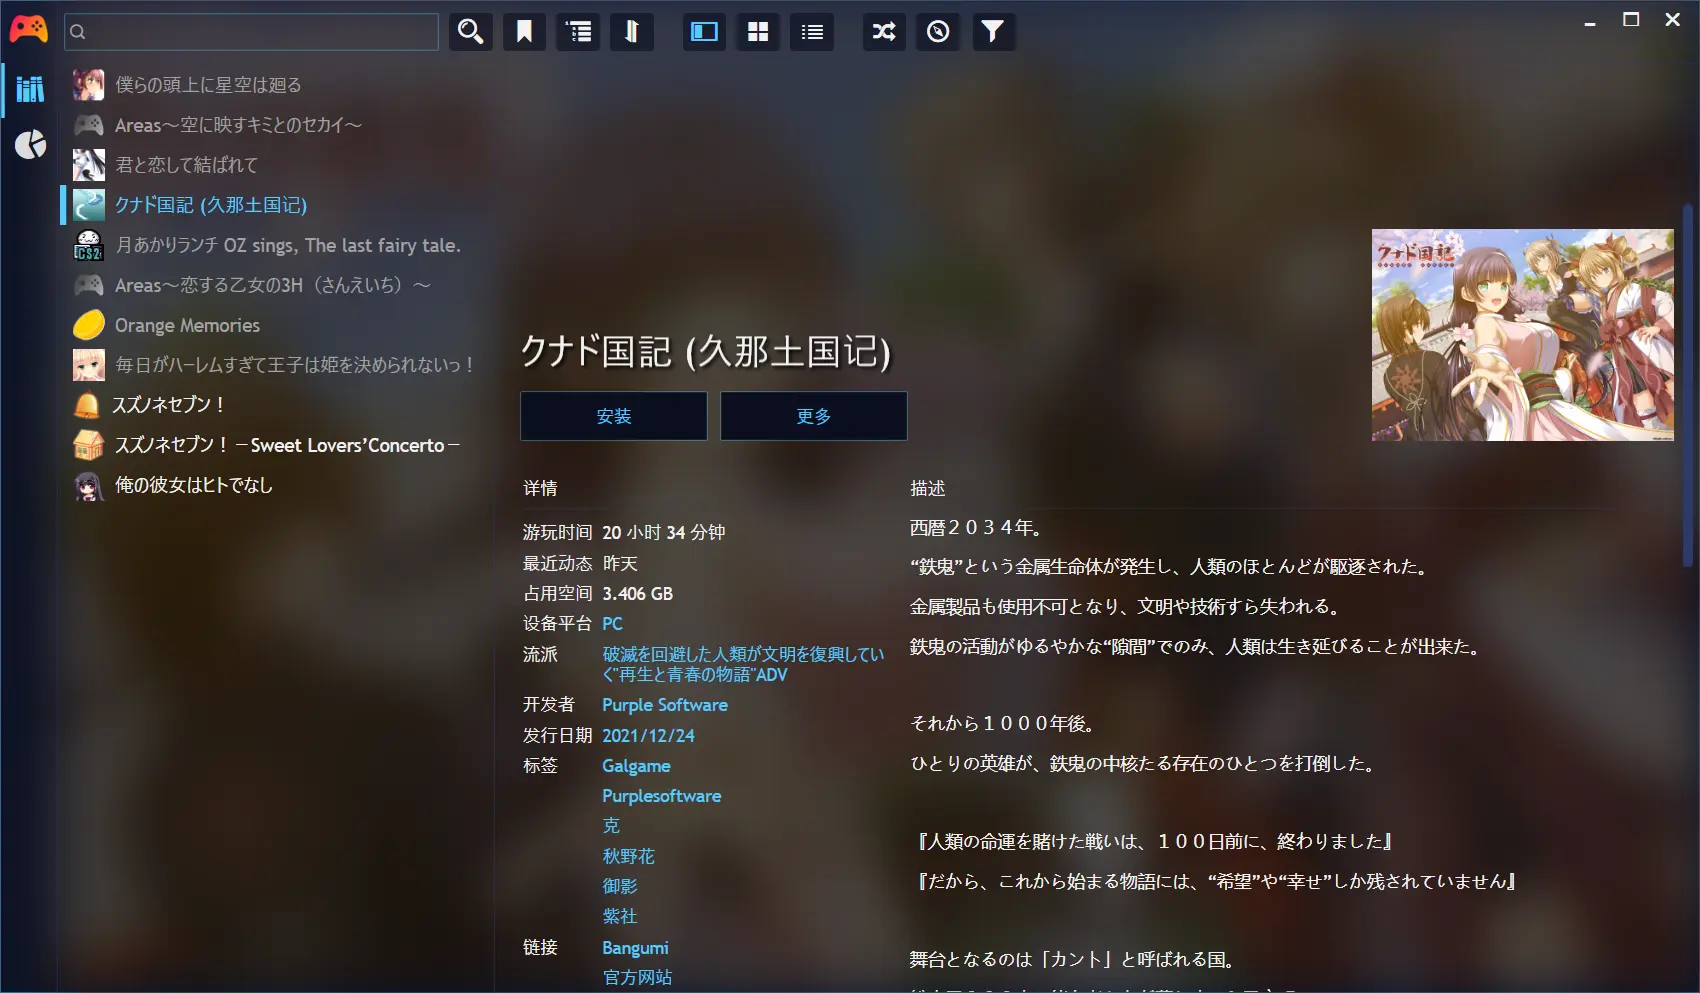Screen dimensions: 1700x993
Task: Click the 更多 (More) button
Action: tap(813, 416)
